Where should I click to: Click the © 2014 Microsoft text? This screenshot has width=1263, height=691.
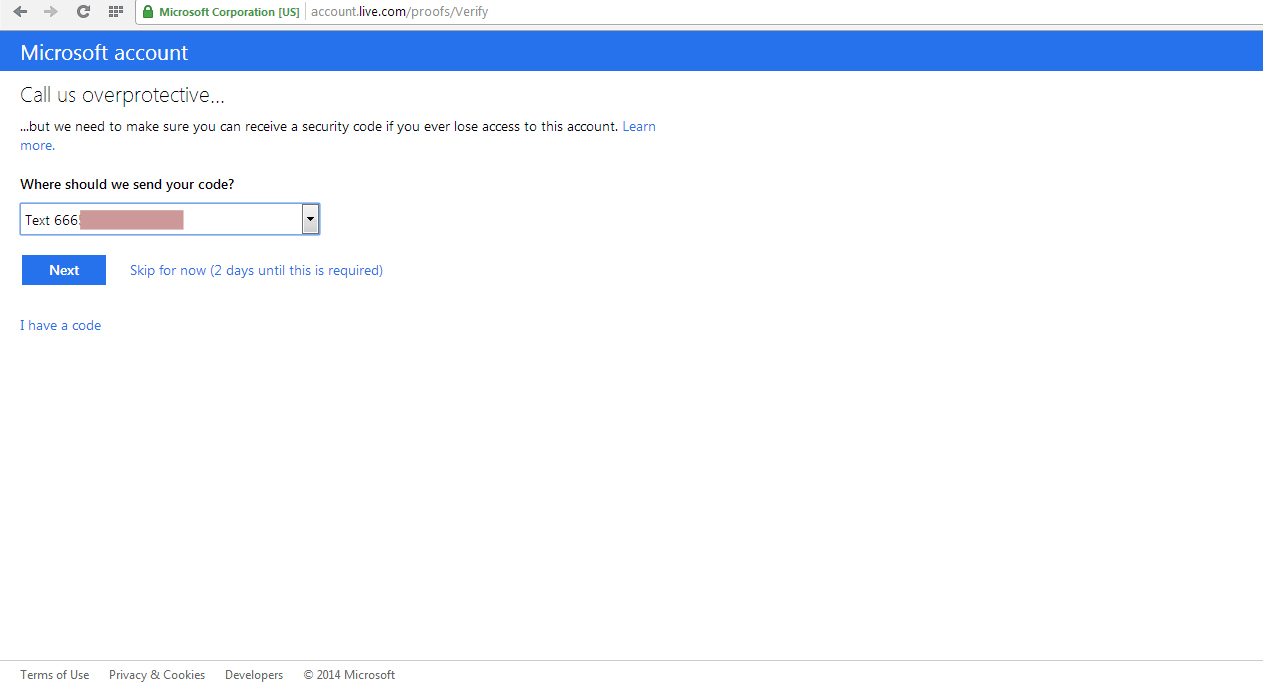click(x=349, y=675)
